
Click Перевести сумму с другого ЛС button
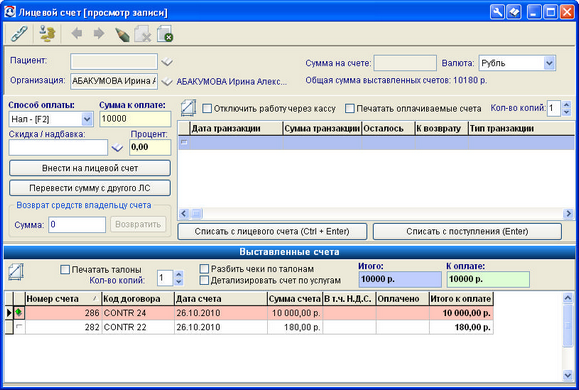coord(90,188)
